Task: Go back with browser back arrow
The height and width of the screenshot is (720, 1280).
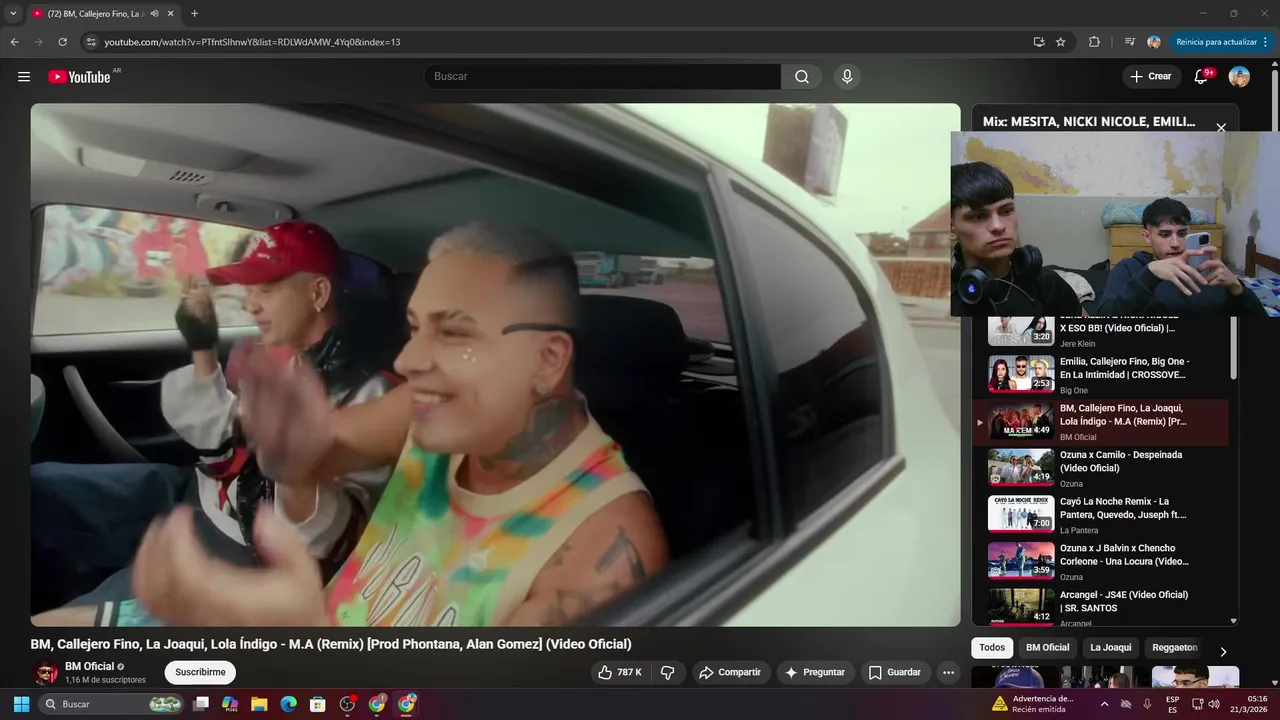Action: pos(14,42)
